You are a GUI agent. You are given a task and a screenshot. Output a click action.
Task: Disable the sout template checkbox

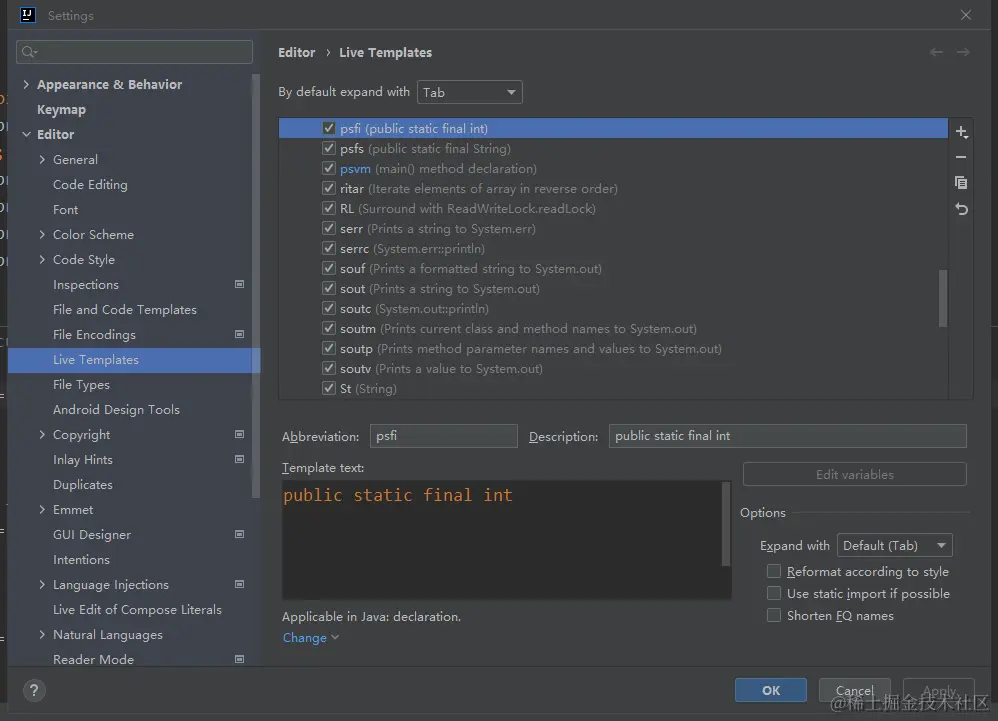(x=328, y=288)
